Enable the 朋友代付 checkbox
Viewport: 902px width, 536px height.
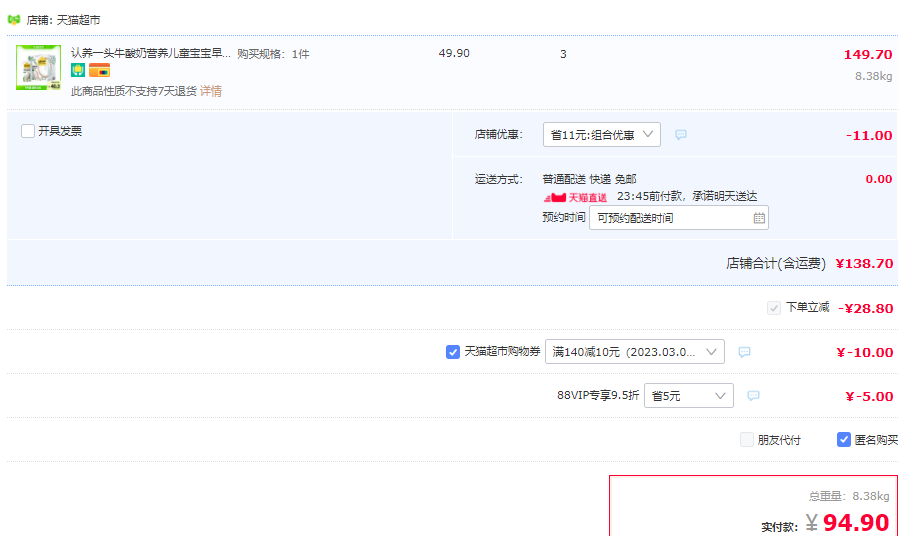tap(747, 440)
